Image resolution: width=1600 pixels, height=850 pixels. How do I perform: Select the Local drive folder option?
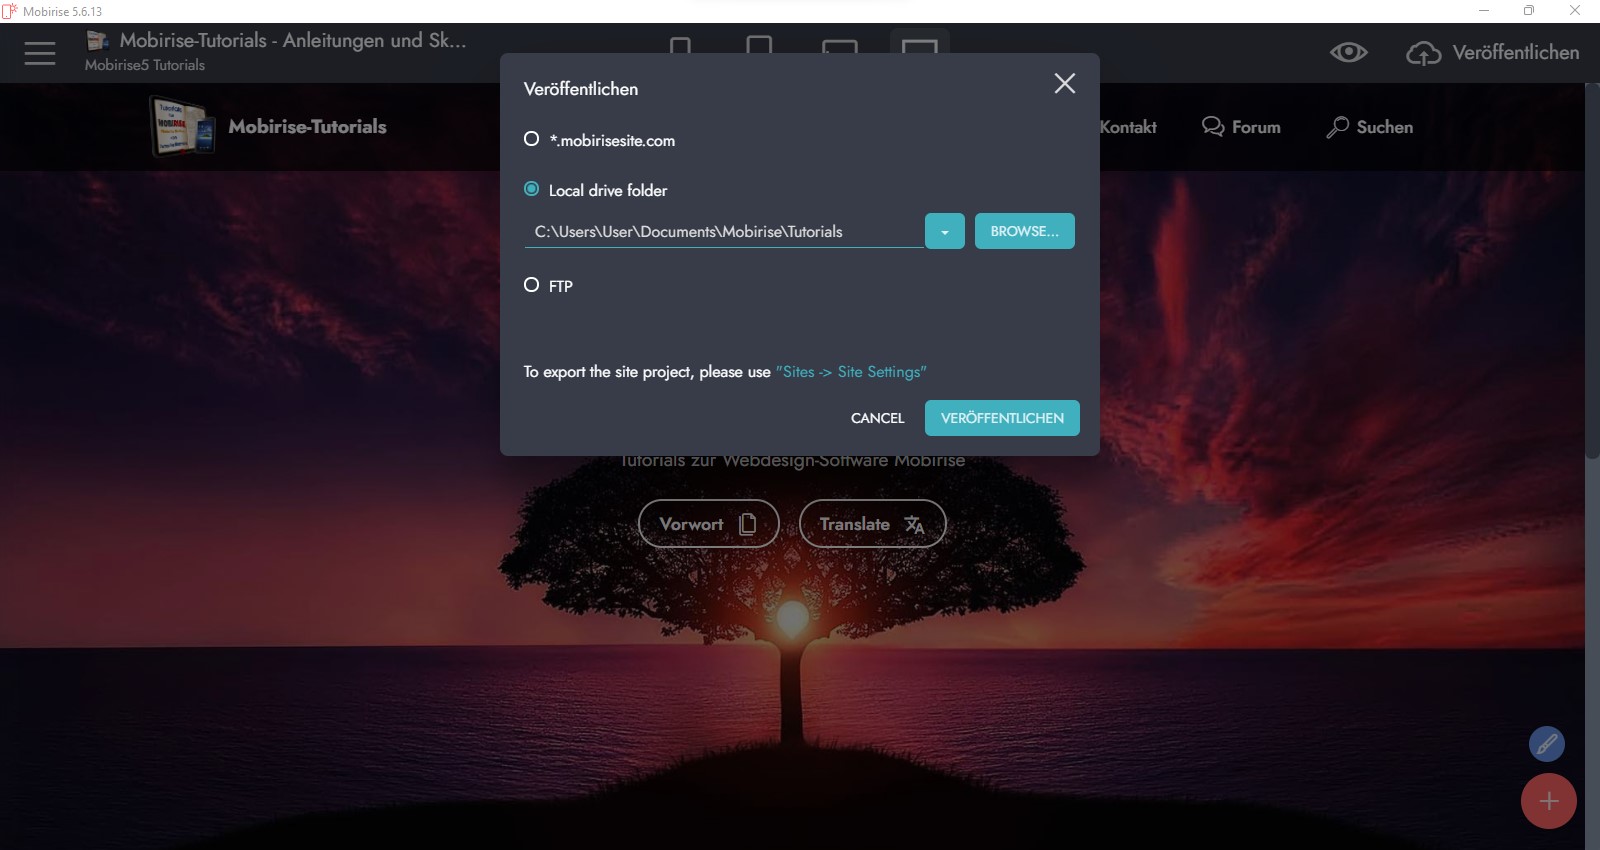[x=532, y=189]
